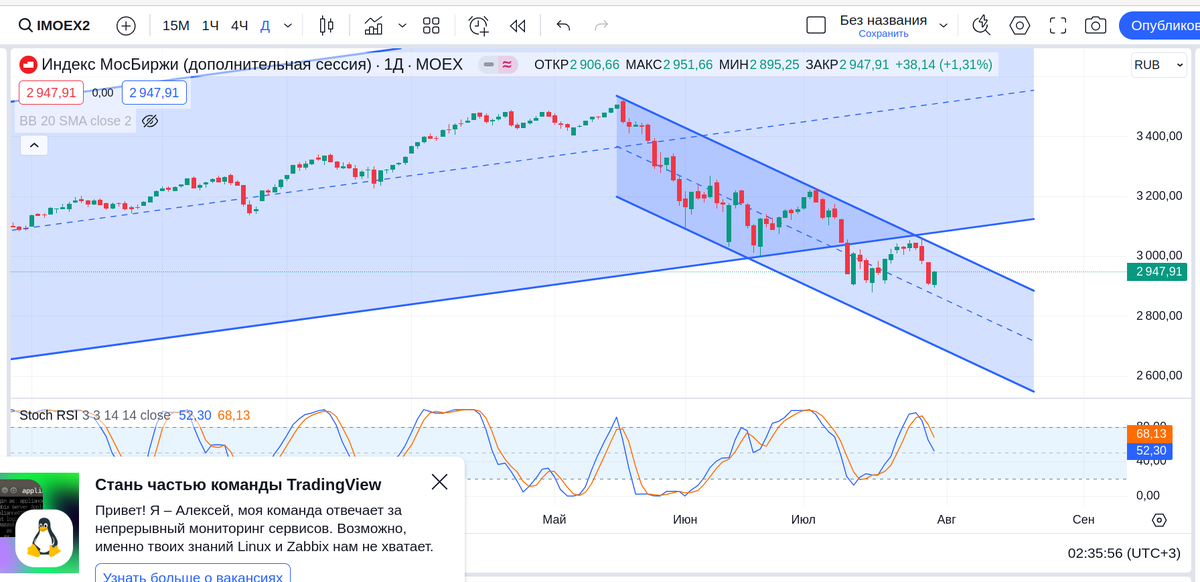This screenshot has height=582, width=1200.
Task: Add a symbol to compare with plus icon
Action: pyautogui.click(x=126, y=25)
